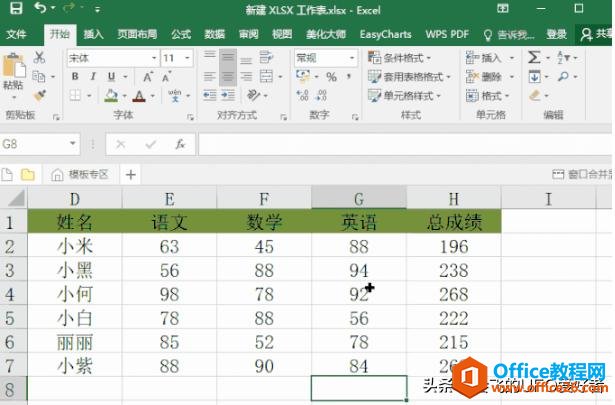Add new tab with plus button
Screen dimensions: 615x405
click(131, 174)
